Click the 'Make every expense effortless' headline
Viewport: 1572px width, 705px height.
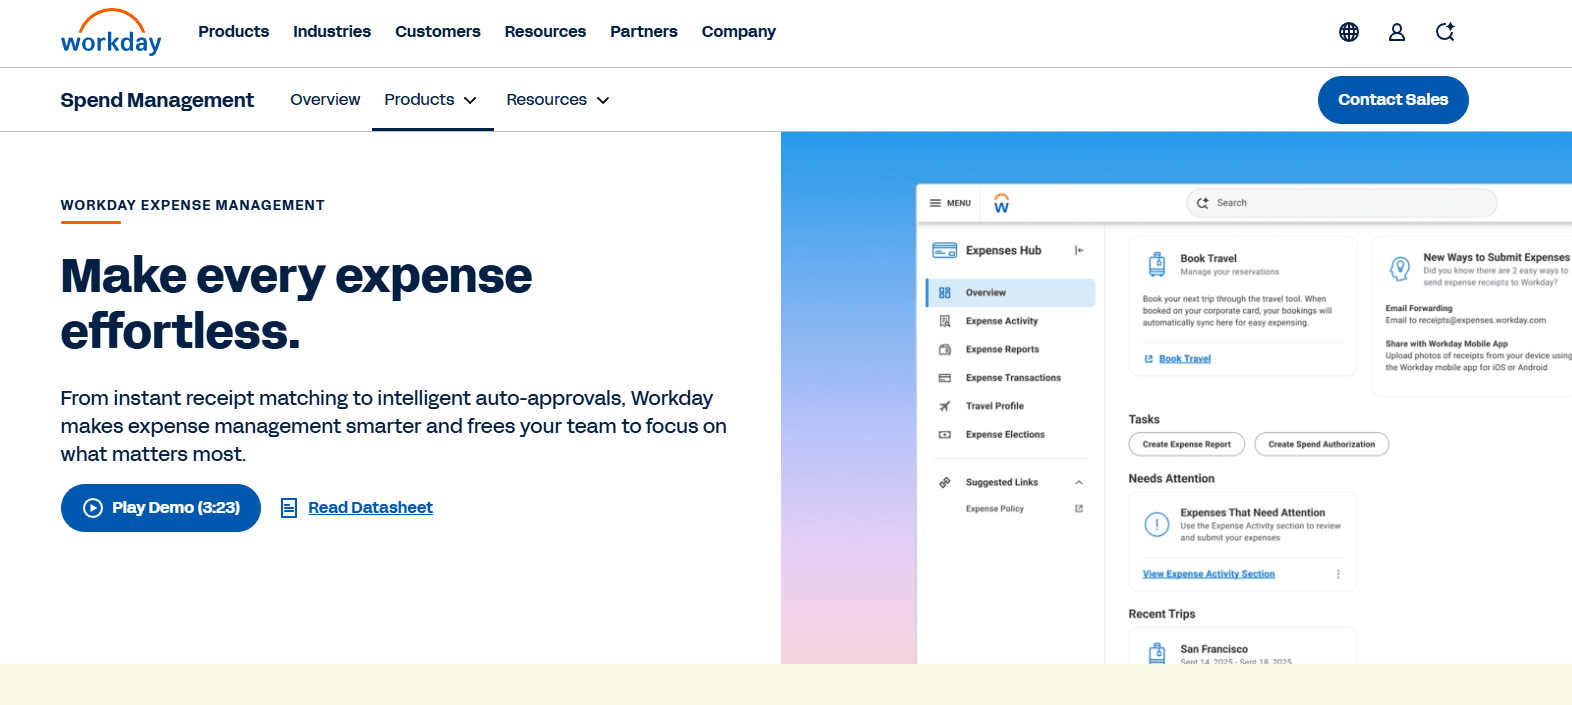[x=296, y=303]
